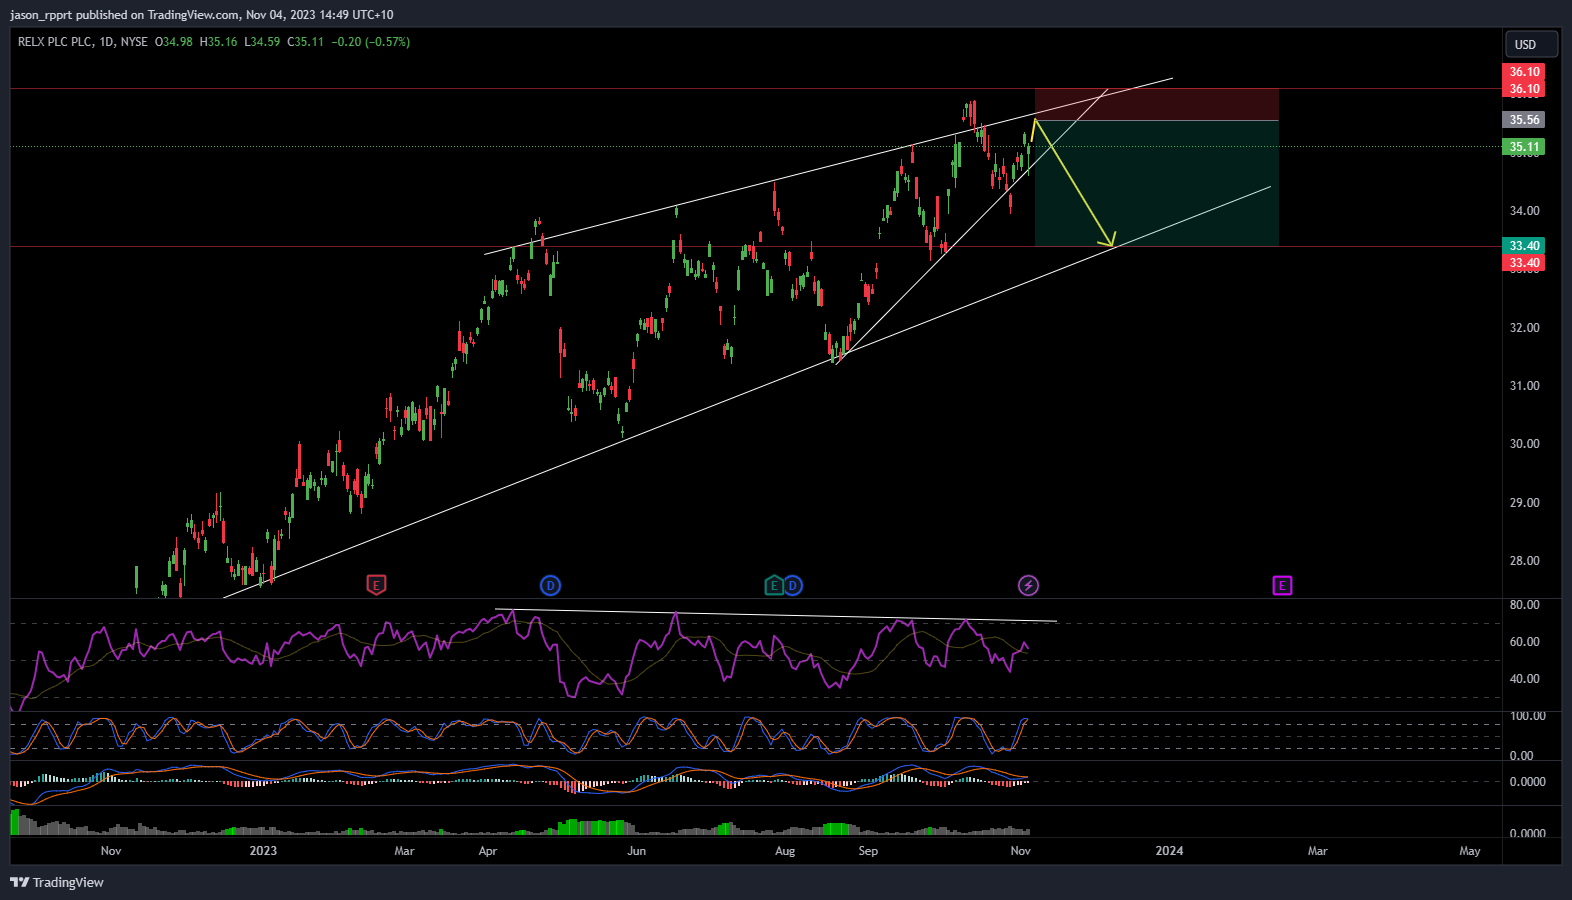
Task: Click the 30.00 price axis value
Action: coord(1524,444)
